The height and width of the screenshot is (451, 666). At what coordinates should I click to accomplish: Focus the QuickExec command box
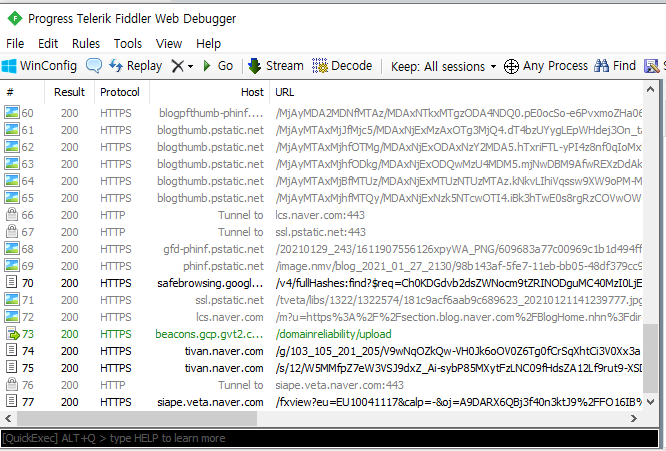(x=330, y=438)
